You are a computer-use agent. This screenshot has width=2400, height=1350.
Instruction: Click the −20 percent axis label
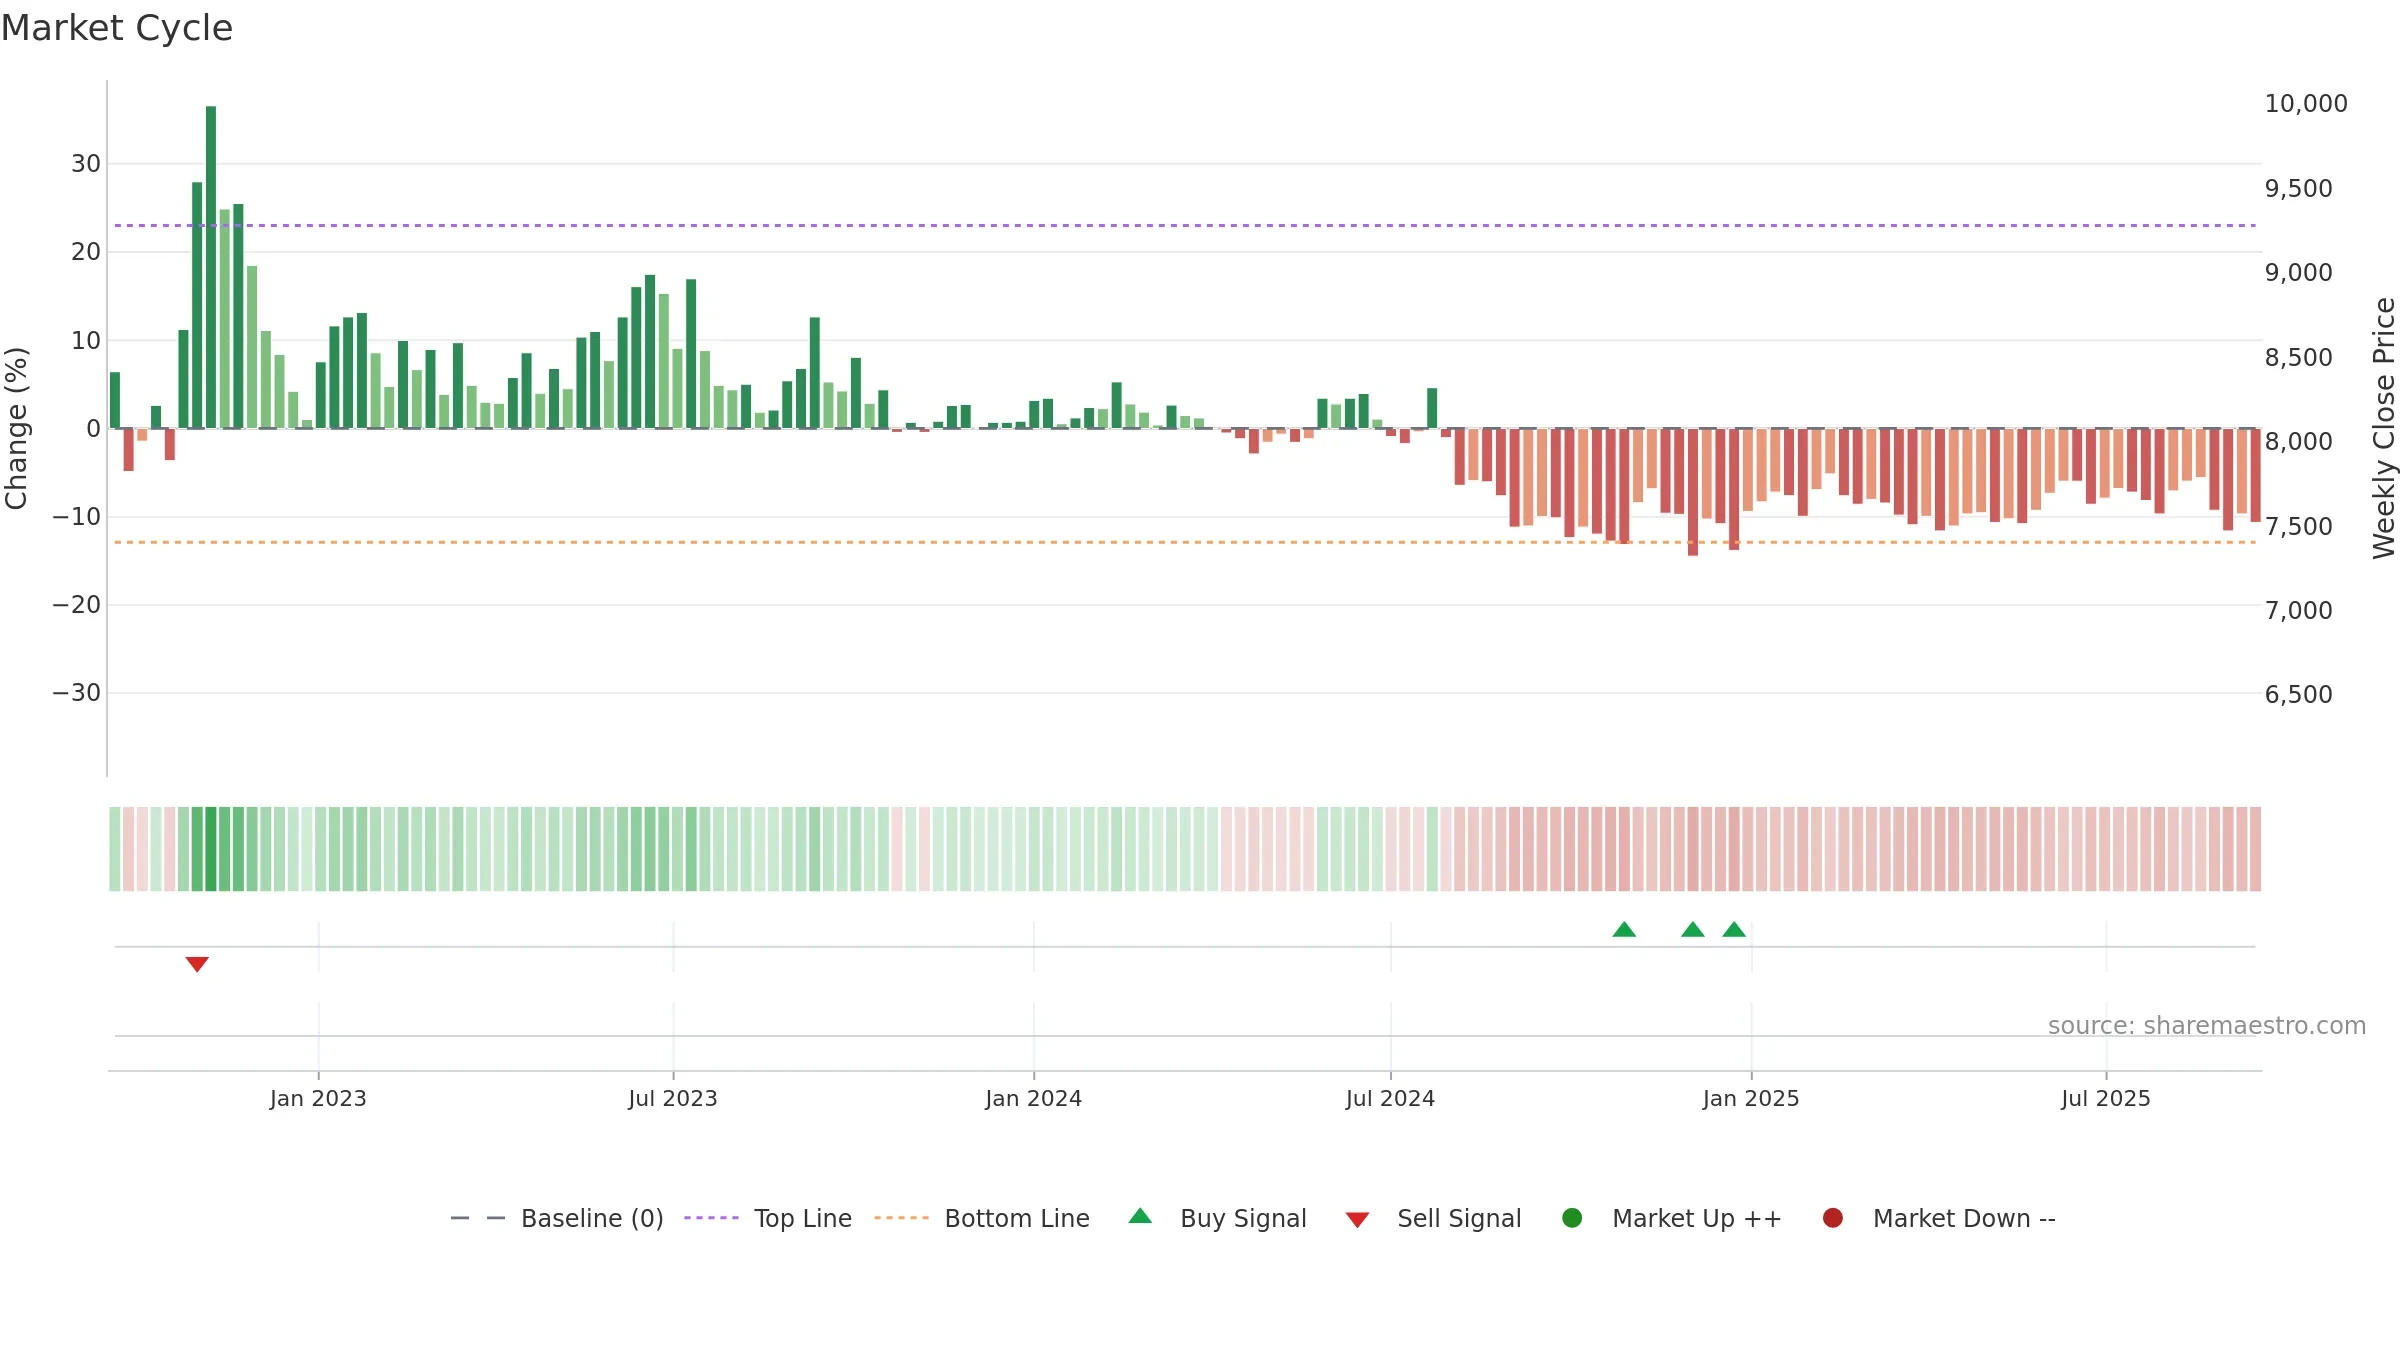click(x=77, y=605)
